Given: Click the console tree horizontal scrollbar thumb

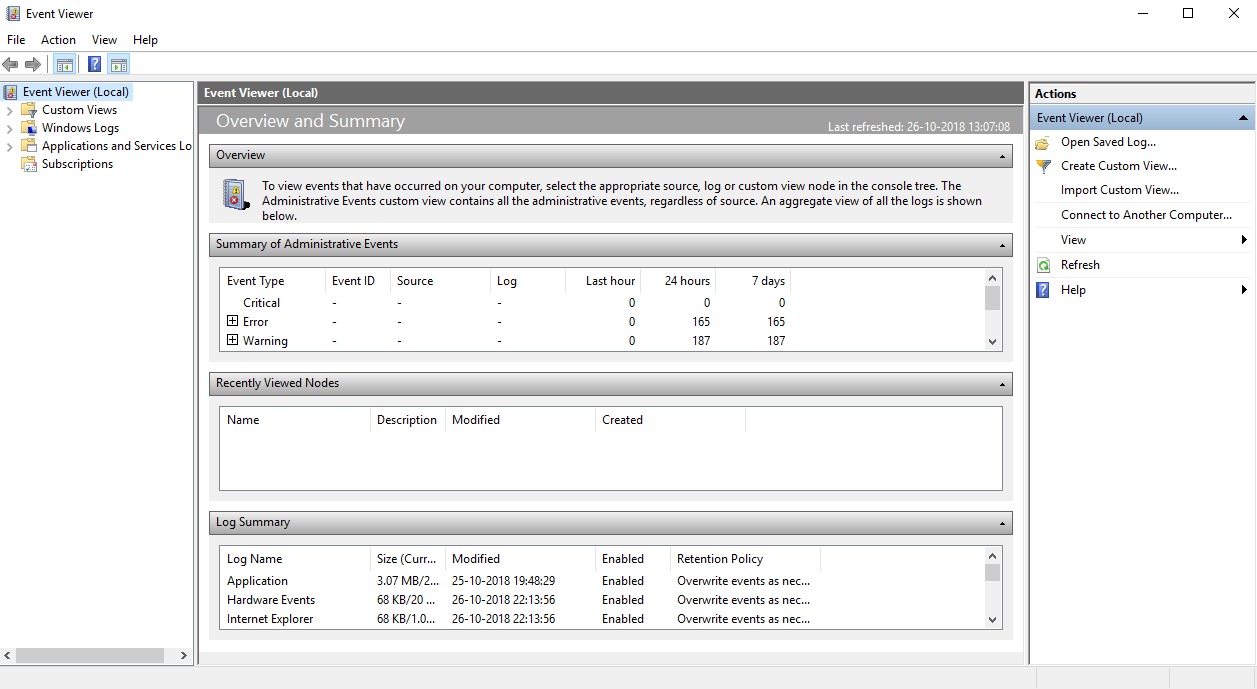Looking at the screenshot, I should click(x=90, y=656).
